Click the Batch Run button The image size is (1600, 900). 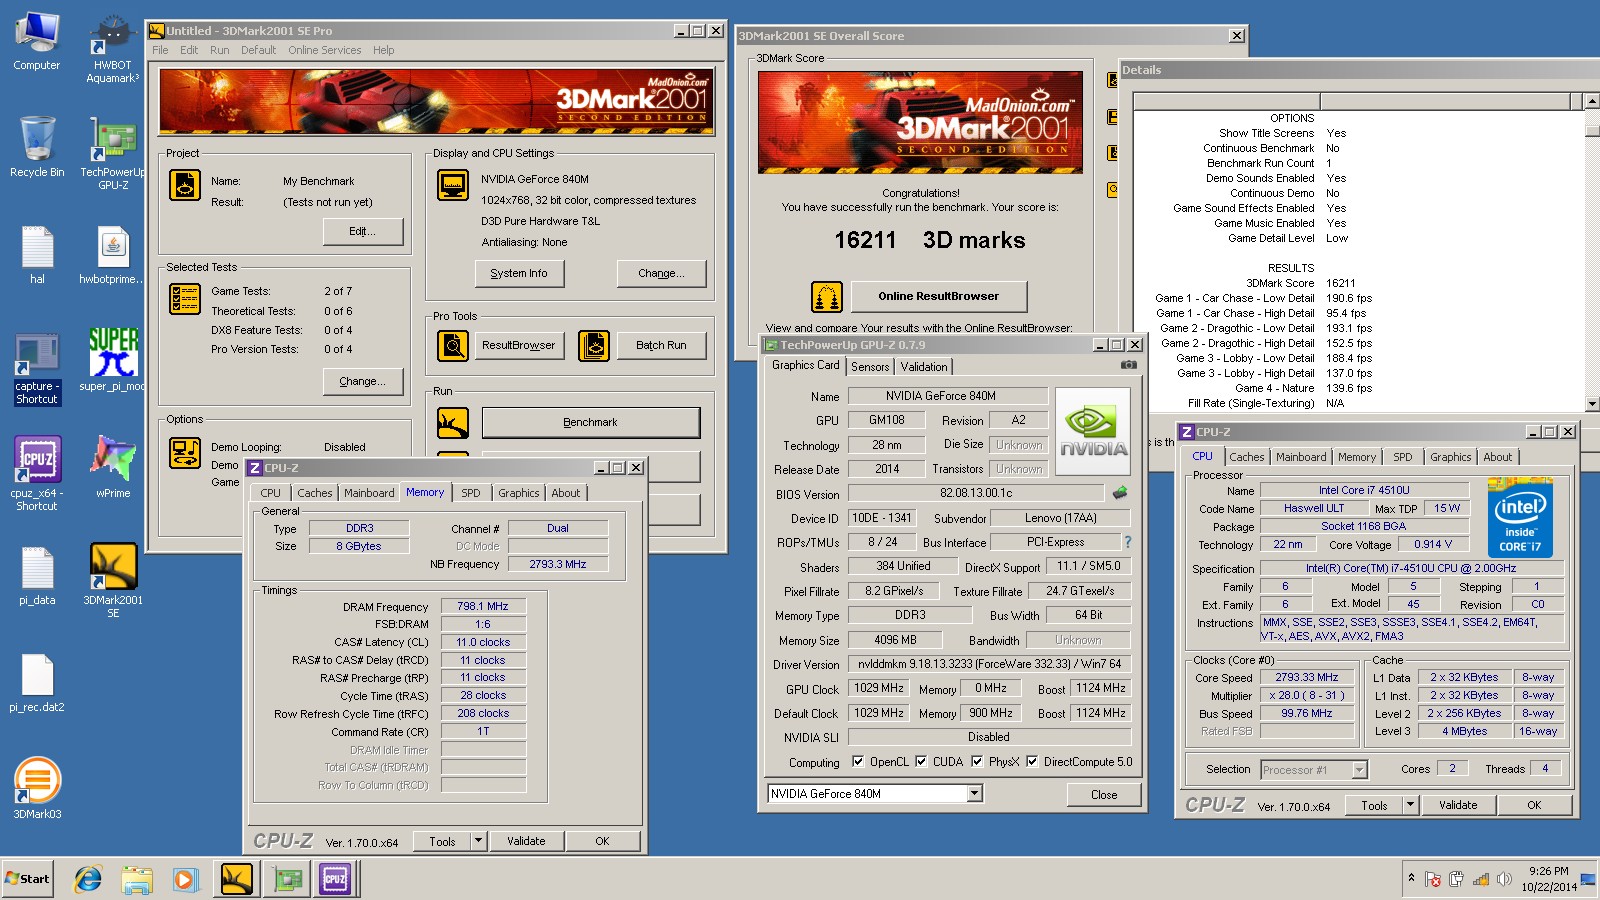pos(661,345)
